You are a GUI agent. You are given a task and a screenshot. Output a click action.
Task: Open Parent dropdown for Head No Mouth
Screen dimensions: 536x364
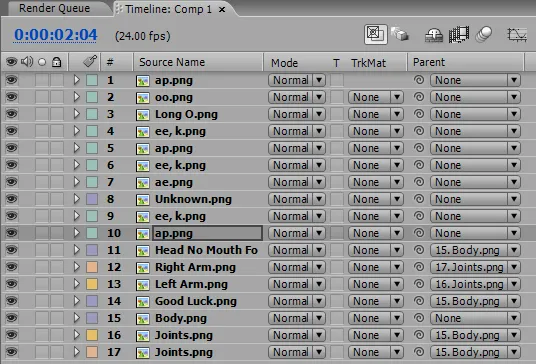tap(475, 250)
